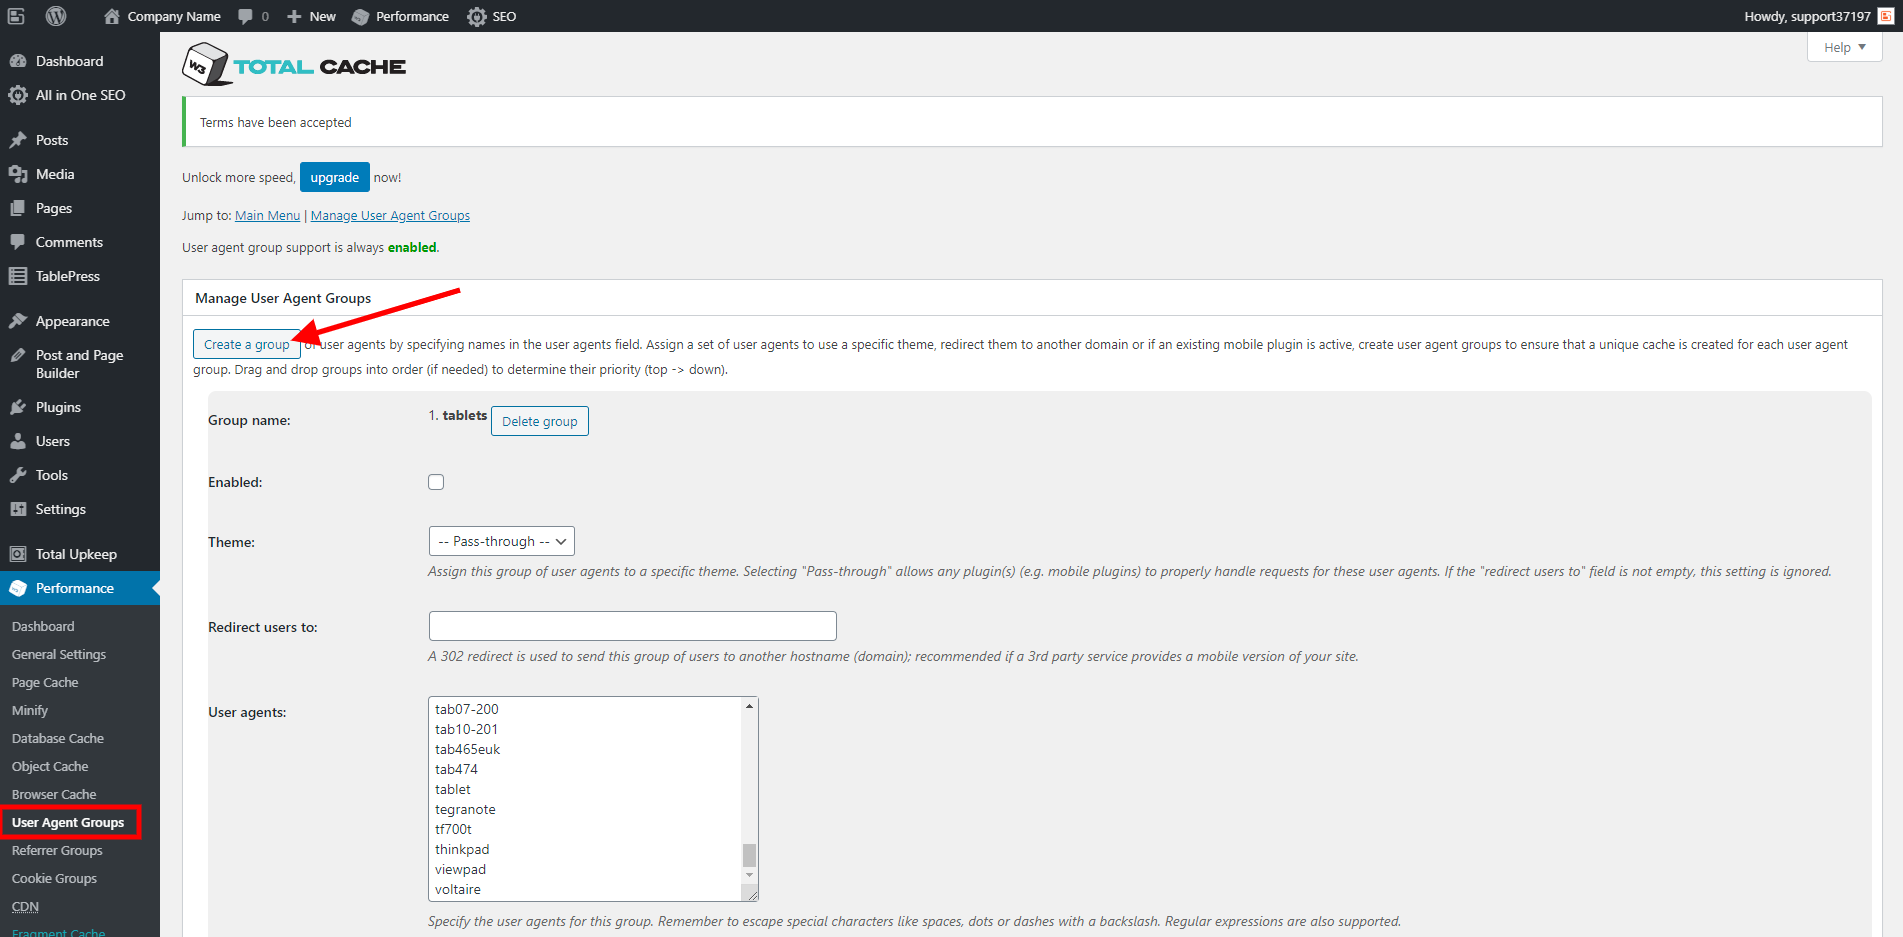Open the comments bubble icon in toolbar
The width and height of the screenshot is (1903, 937).
coord(245,16)
